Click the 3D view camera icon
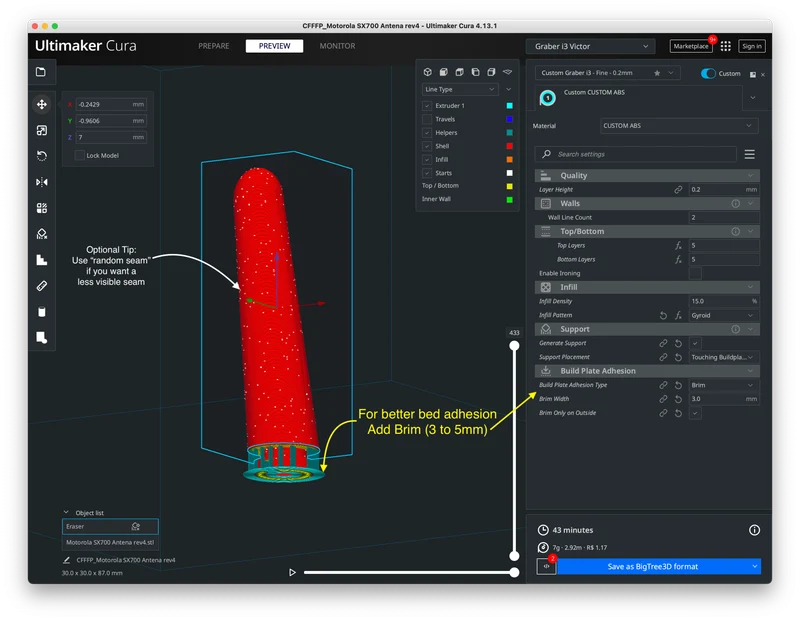The width and height of the screenshot is (800, 621). point(428,72)
